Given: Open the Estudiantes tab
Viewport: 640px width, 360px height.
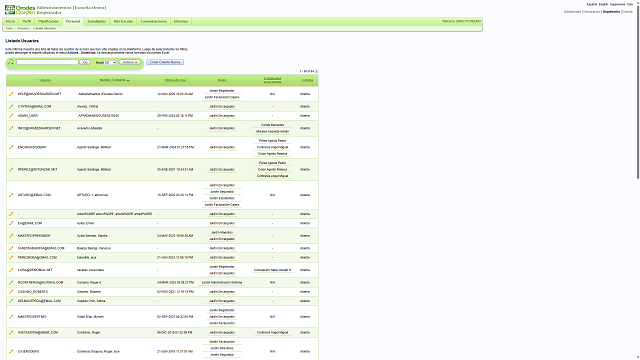Looking at the screenshot, I should 97,21.
